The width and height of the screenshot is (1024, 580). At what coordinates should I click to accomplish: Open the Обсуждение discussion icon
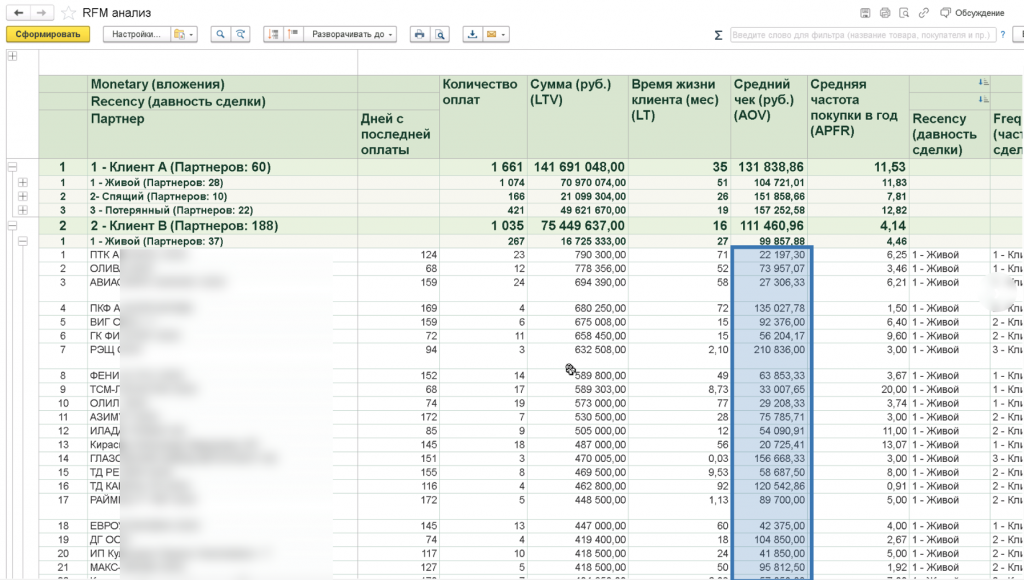pos(945,13)
